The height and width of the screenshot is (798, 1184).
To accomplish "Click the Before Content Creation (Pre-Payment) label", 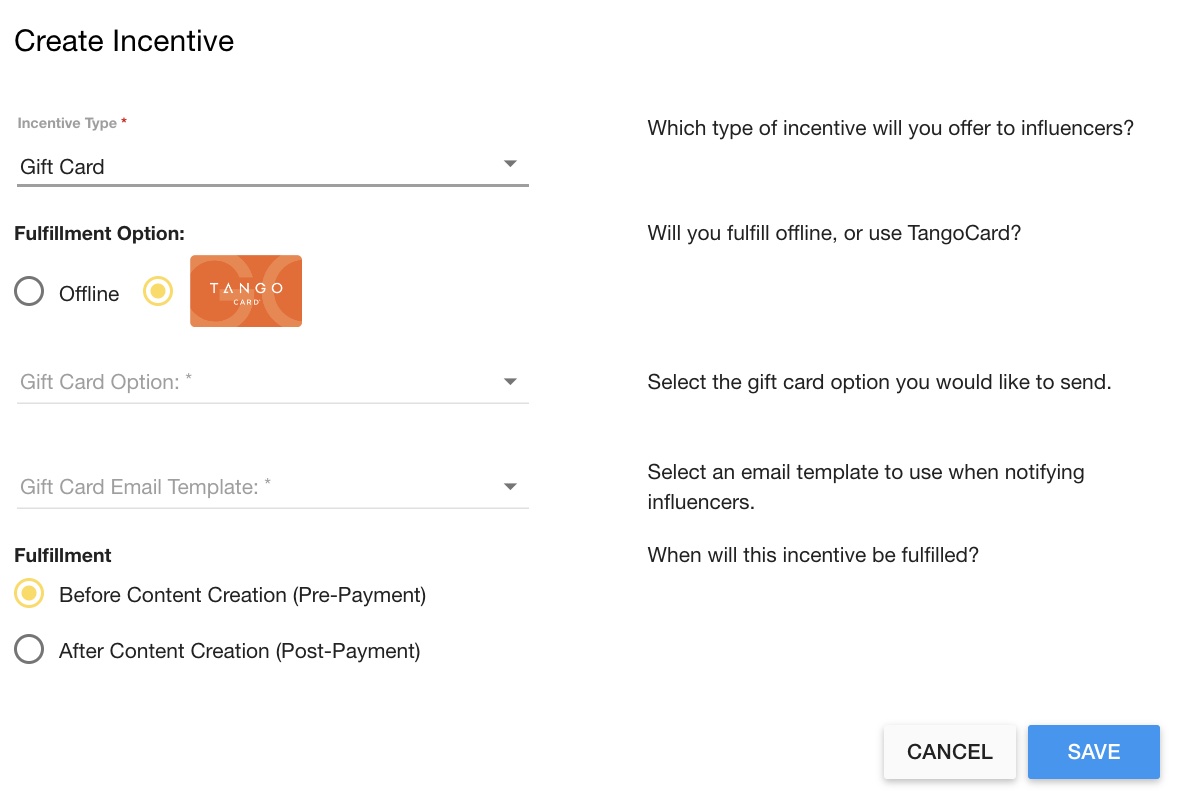I will (242, 595).
